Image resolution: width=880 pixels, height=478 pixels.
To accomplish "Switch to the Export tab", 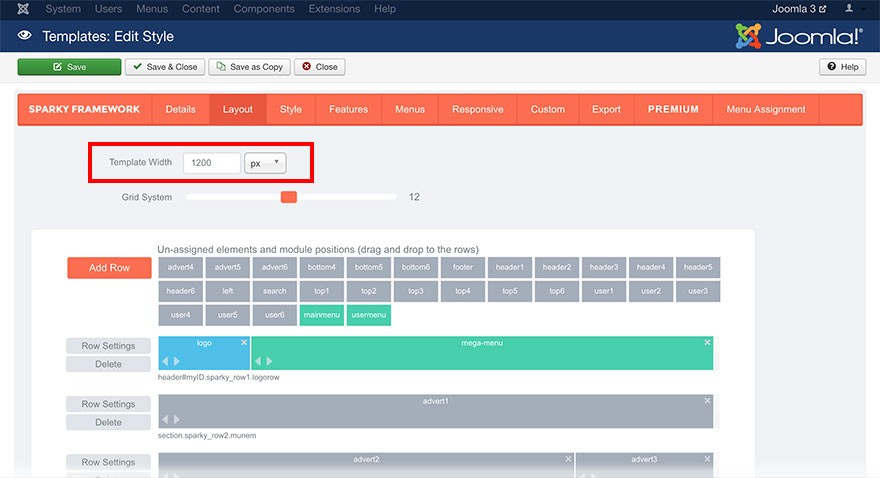I will tap(606, 109).
